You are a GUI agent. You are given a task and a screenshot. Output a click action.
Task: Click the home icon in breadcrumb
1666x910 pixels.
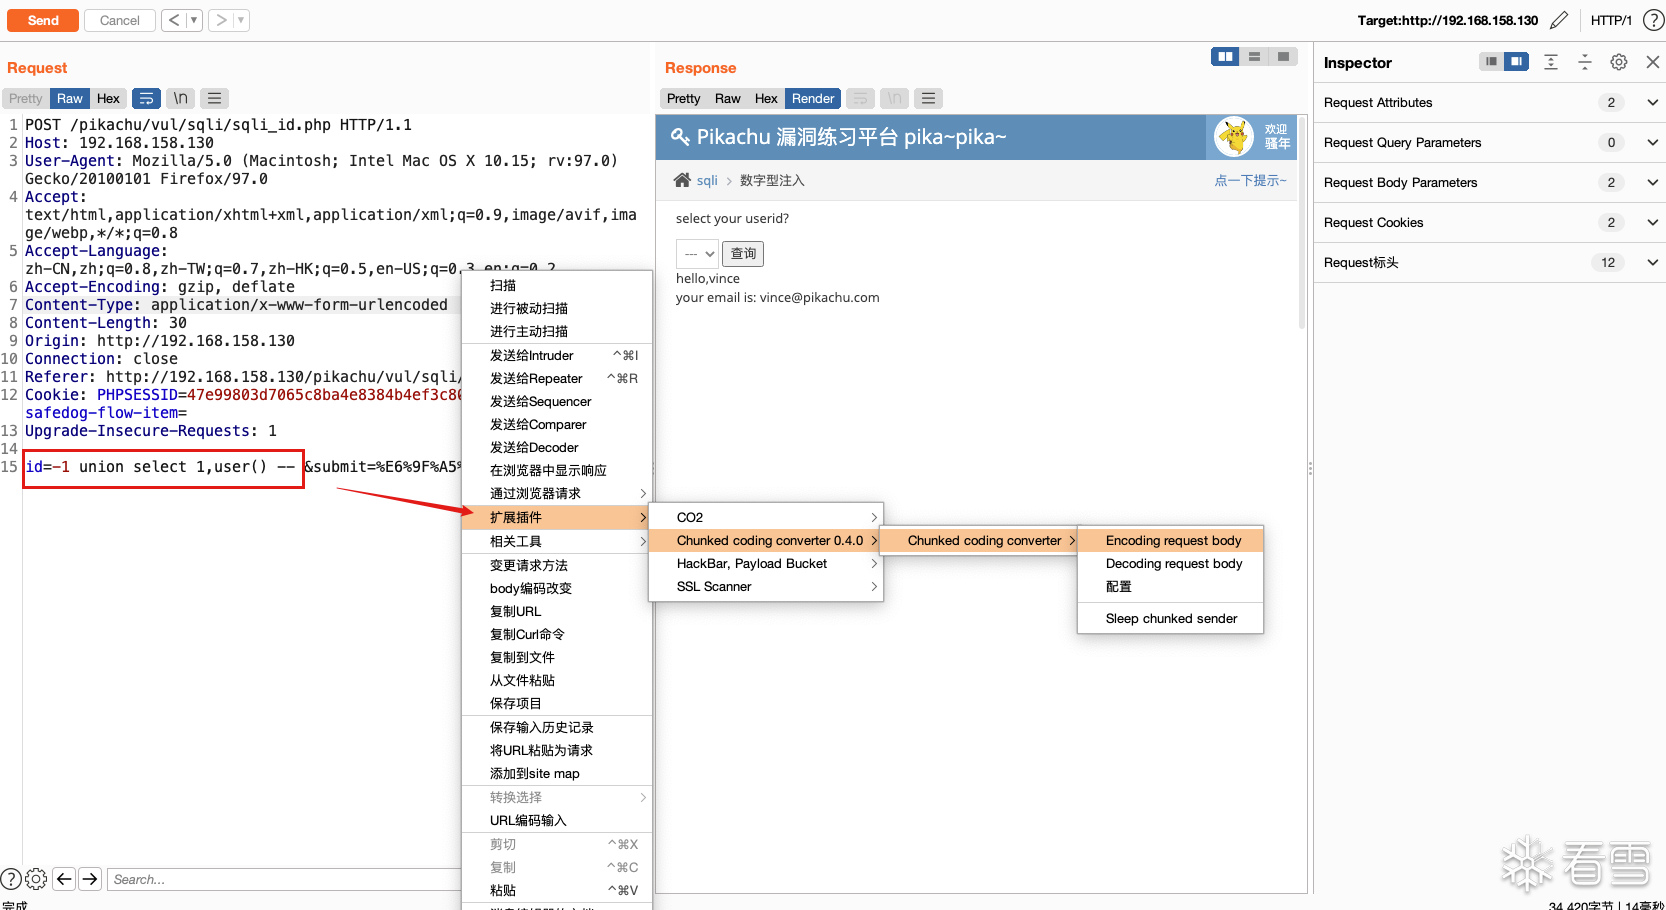(682, 180)
